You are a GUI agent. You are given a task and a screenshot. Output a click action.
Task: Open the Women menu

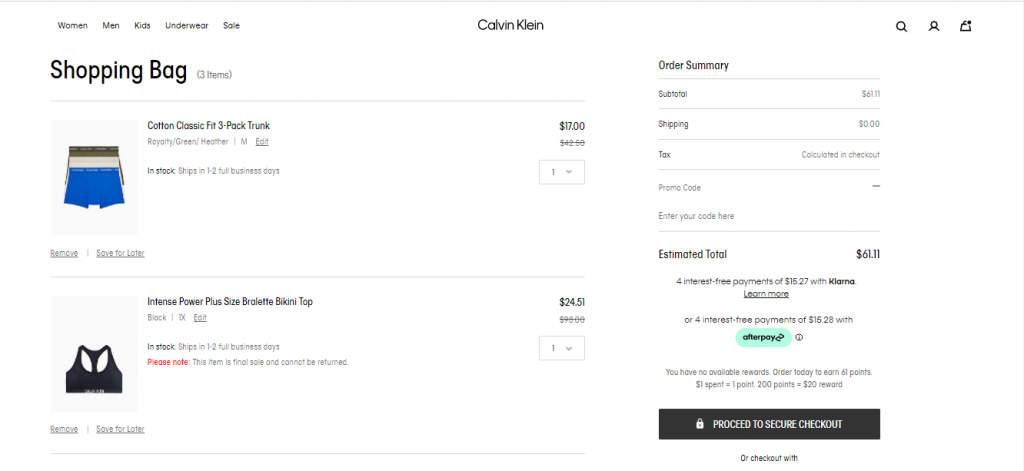point(72,26)
